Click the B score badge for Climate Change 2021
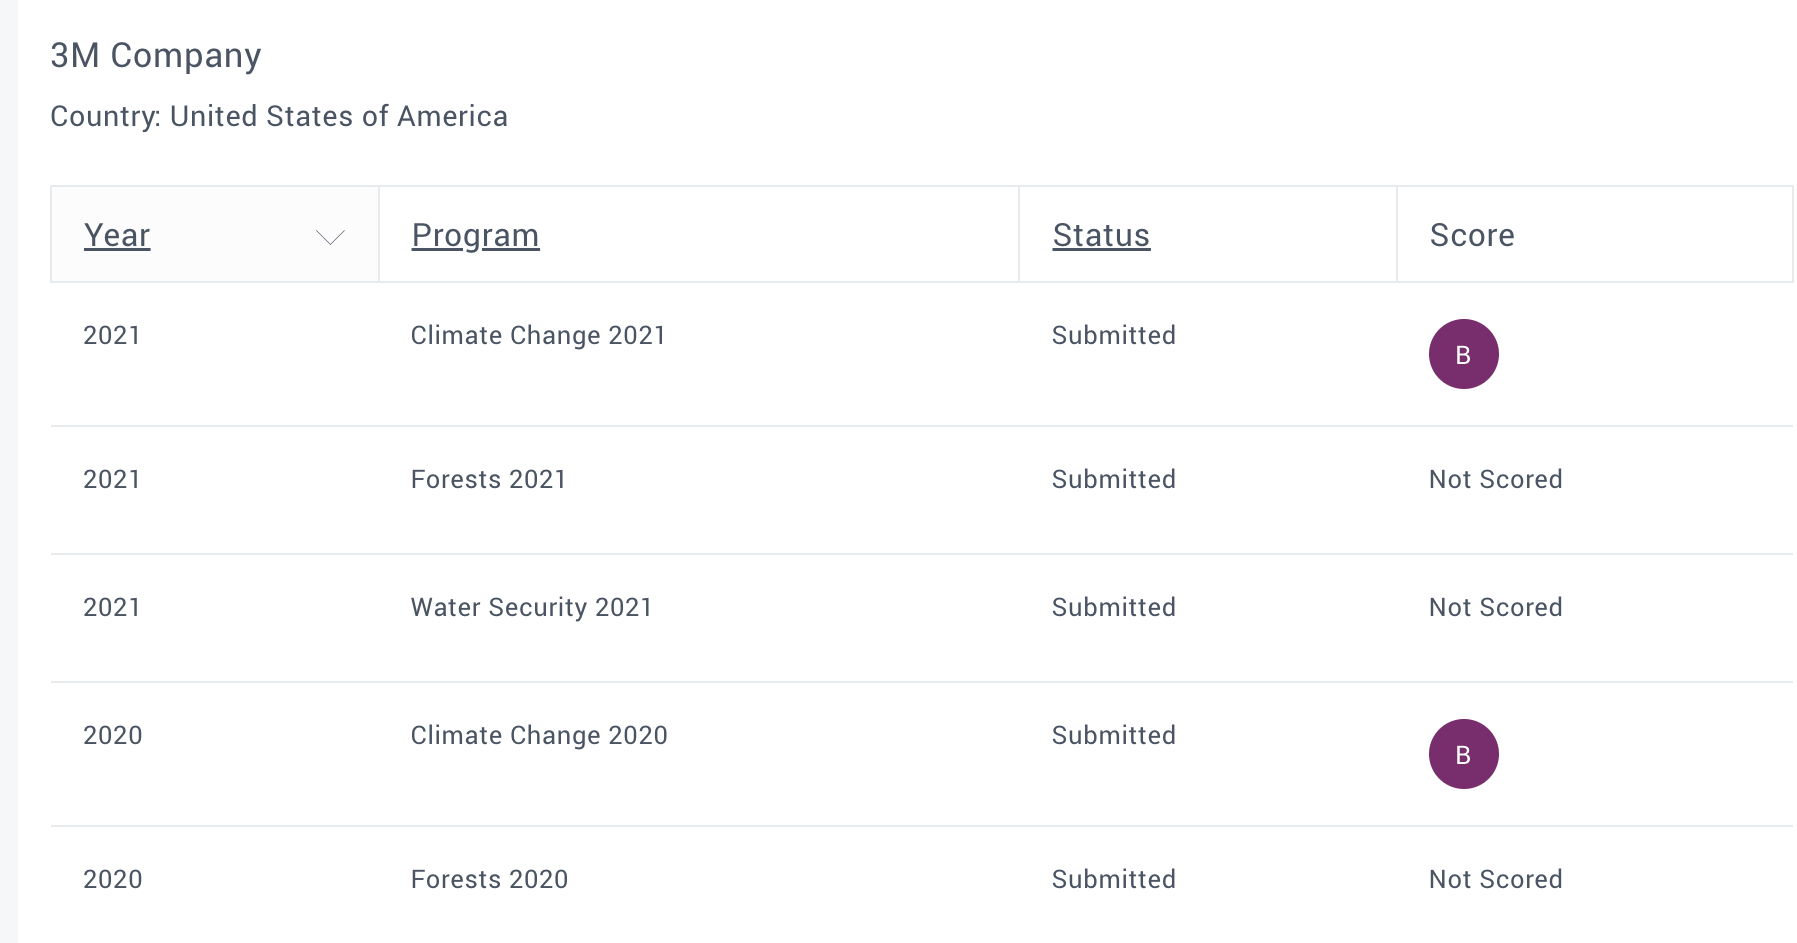This screenshot has width=1797, height=943. coord(1463,354)
